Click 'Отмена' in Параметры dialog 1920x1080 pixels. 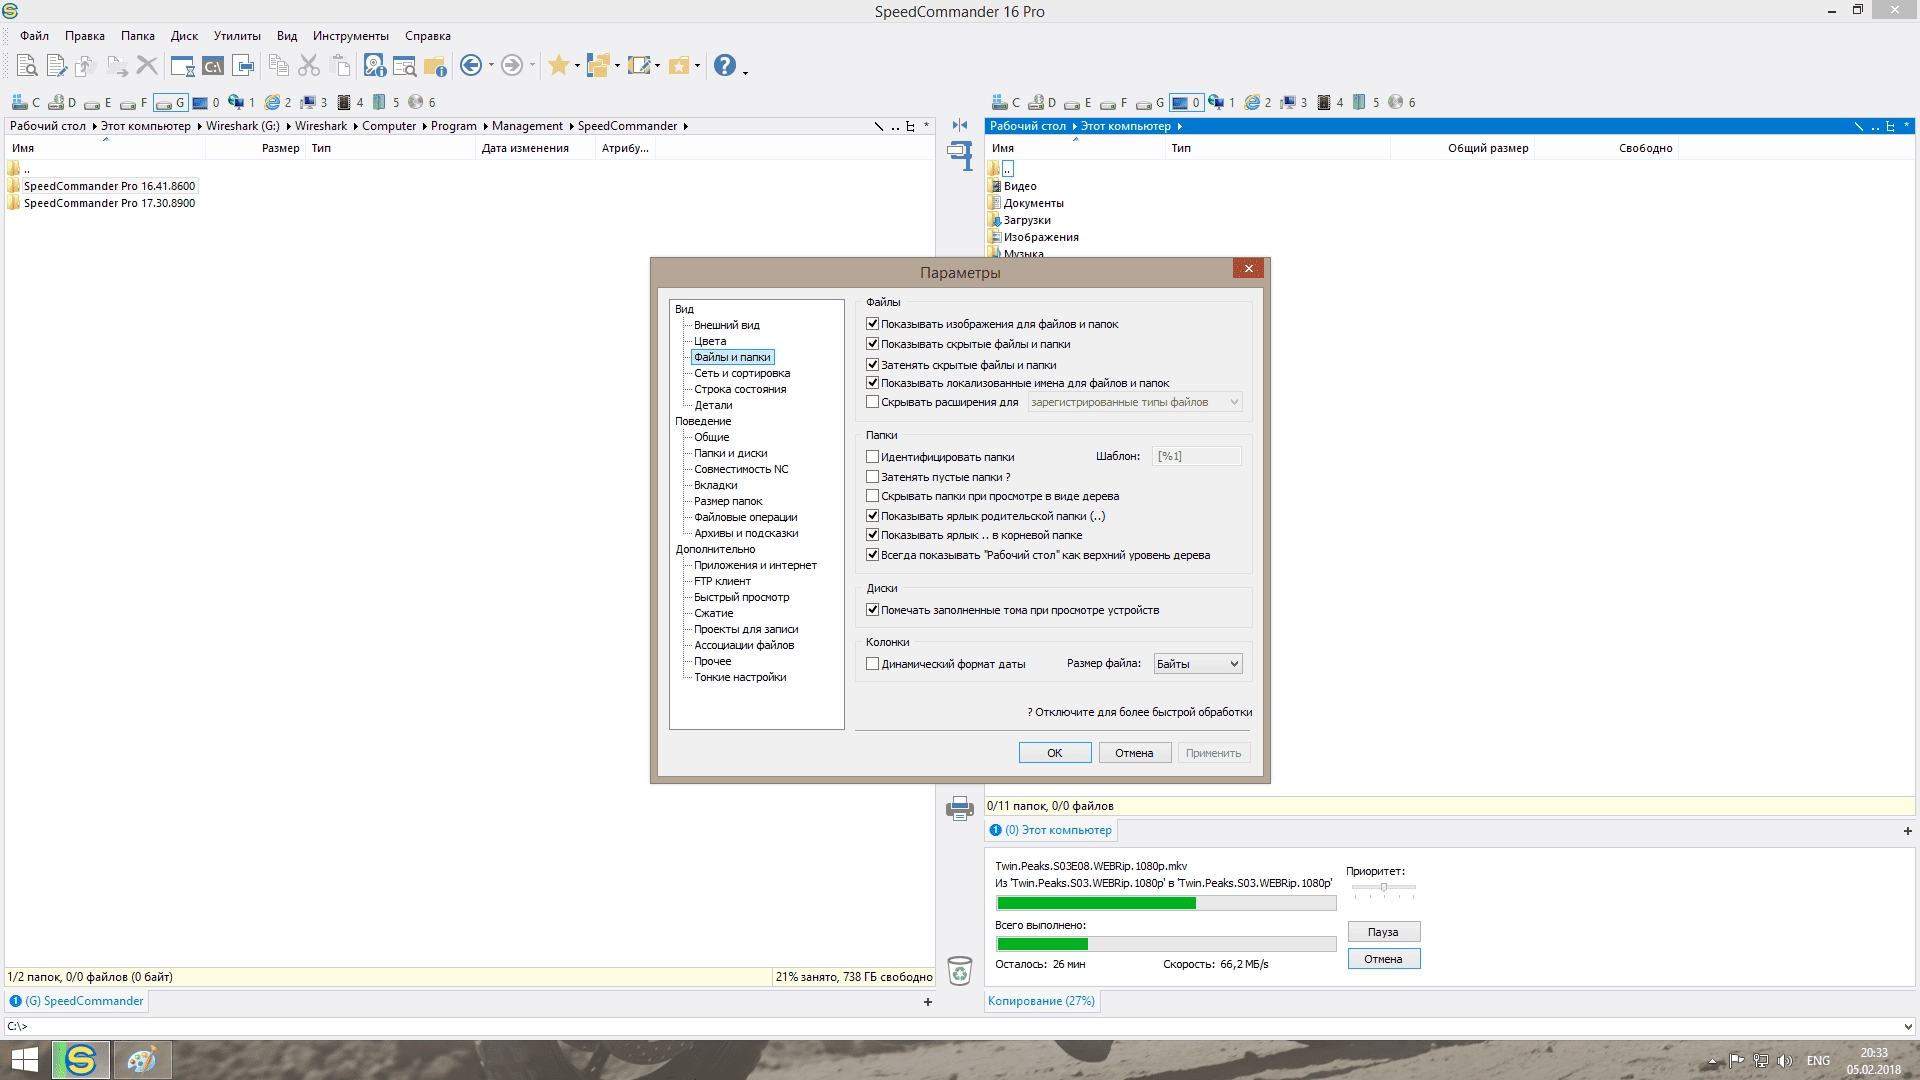click(1134, 753)
